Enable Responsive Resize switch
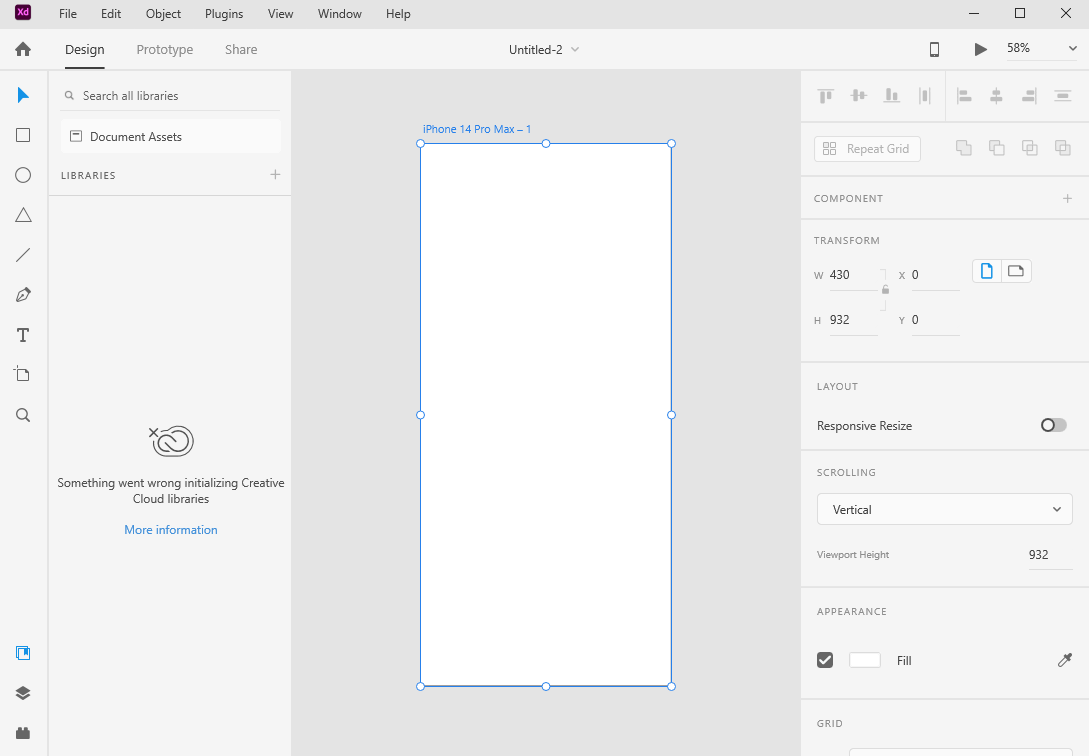The height and width of the screenshot is (756, 1089). 1054,425
